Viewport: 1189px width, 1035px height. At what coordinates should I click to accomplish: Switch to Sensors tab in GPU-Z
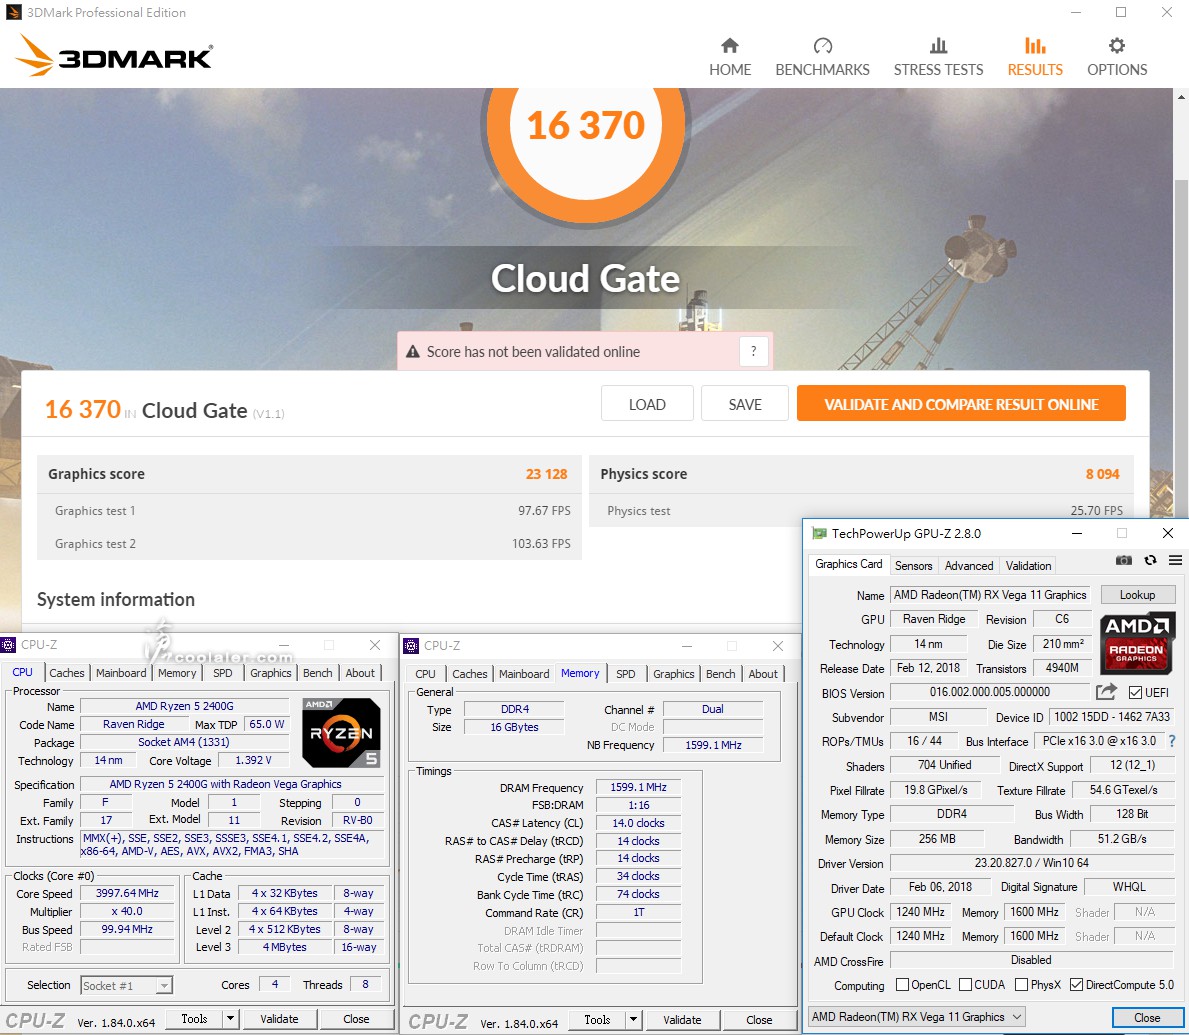pyautogui.click(x=913, y=565)
